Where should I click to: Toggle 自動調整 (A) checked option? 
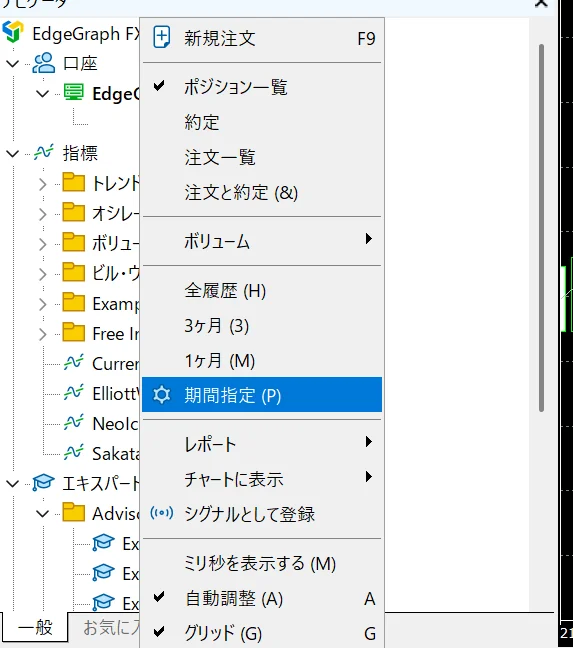(262, 598)
